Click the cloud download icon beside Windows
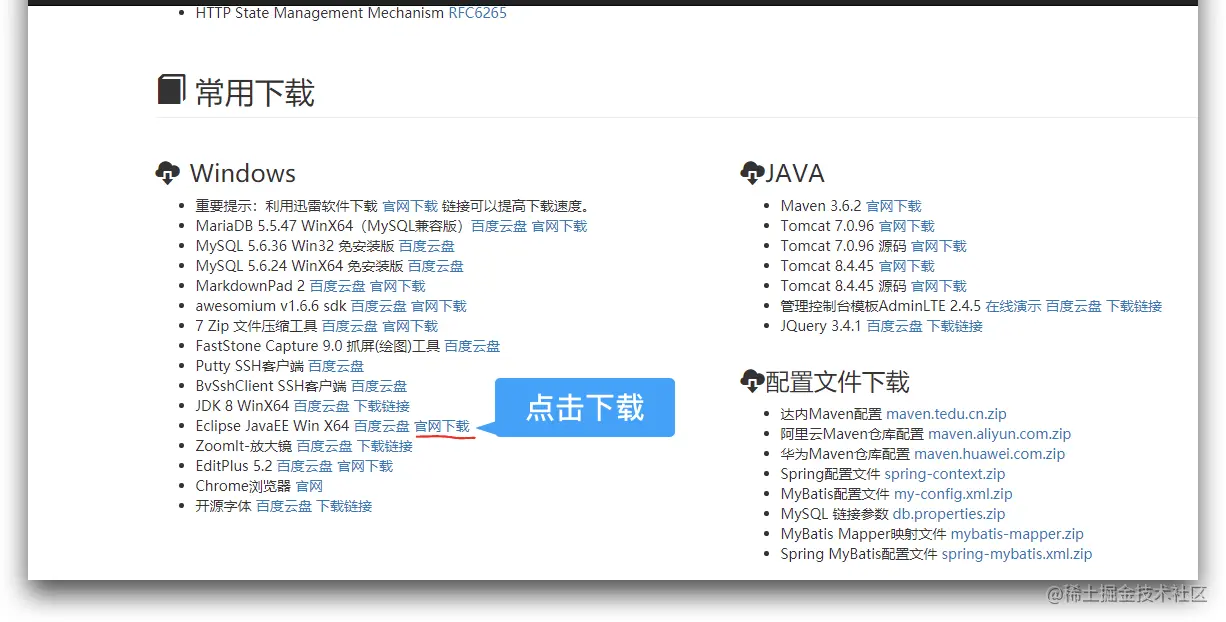 coord(168,173)
